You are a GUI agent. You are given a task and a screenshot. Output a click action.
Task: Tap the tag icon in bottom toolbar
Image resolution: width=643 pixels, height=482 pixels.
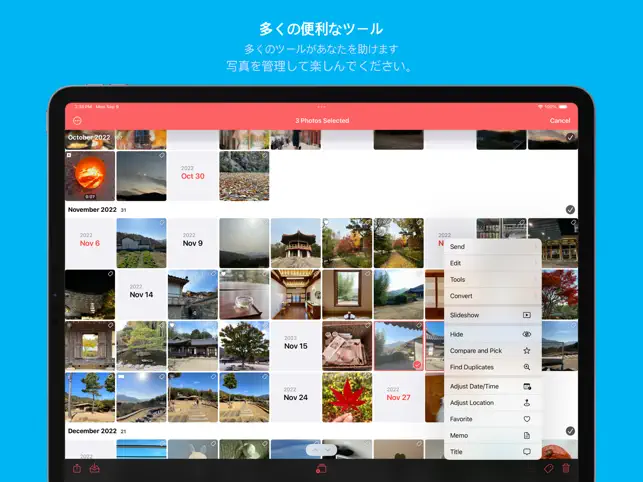(x=548, y=468)
